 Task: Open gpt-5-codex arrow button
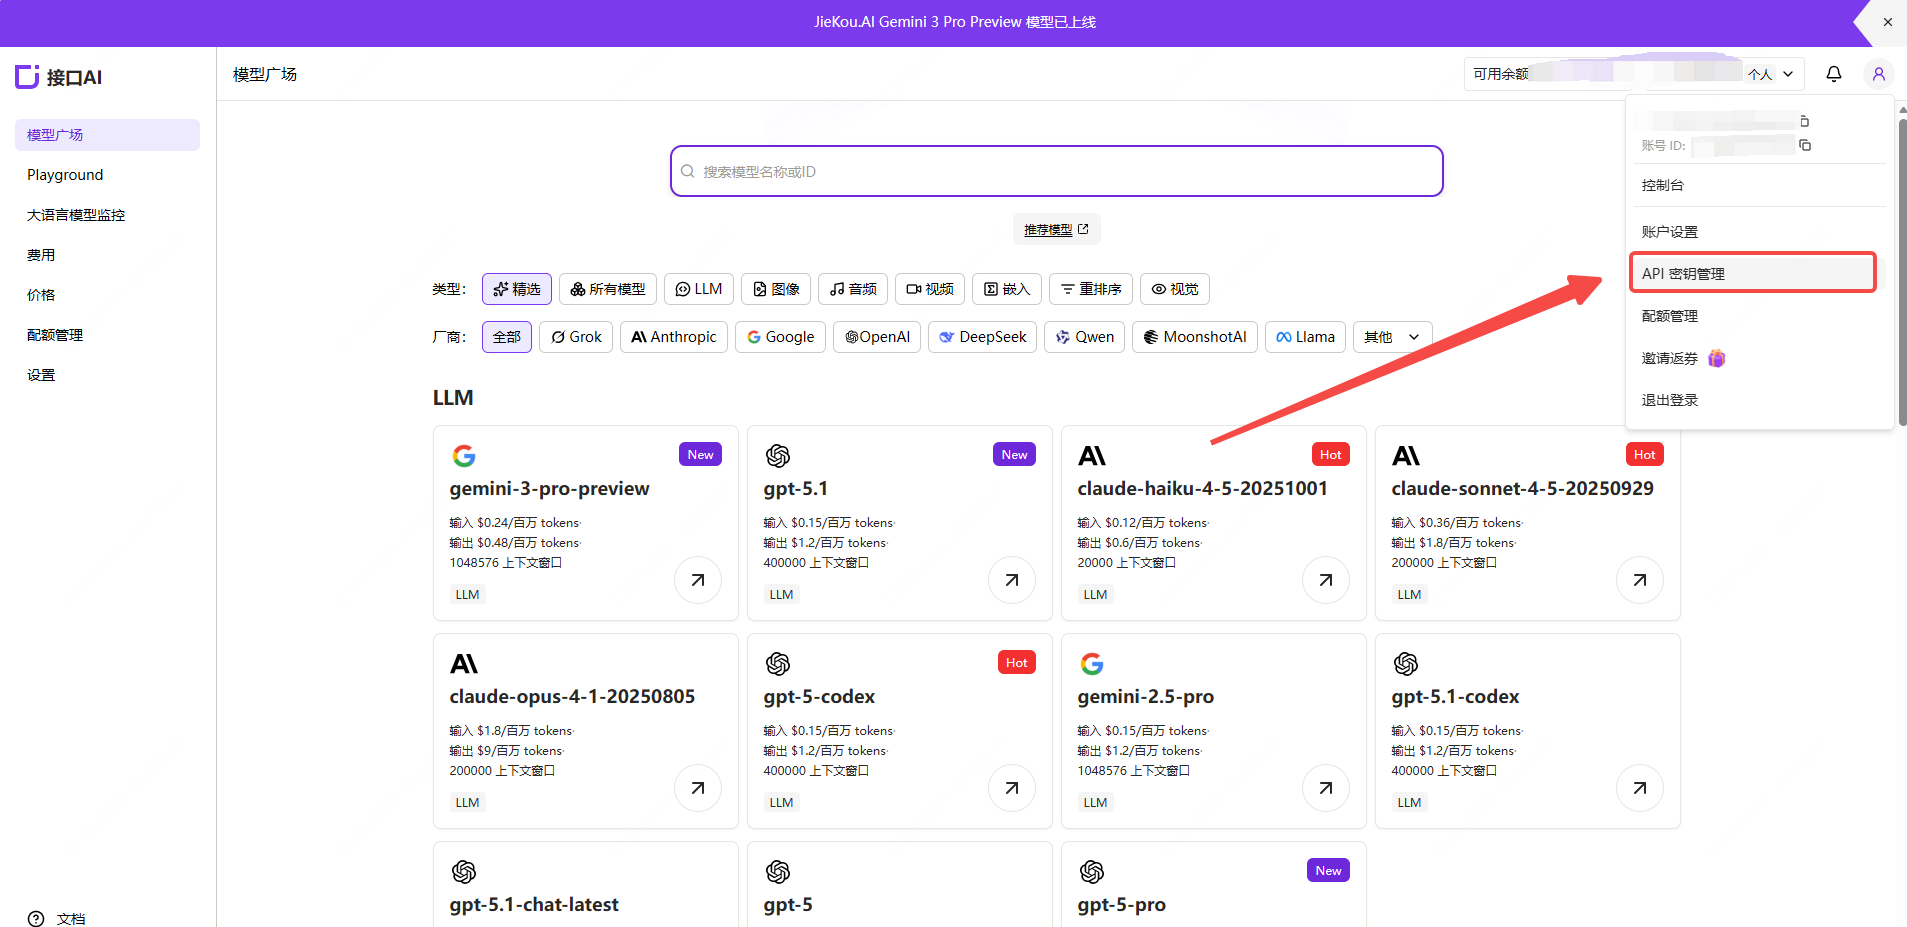click(1012, 788)
